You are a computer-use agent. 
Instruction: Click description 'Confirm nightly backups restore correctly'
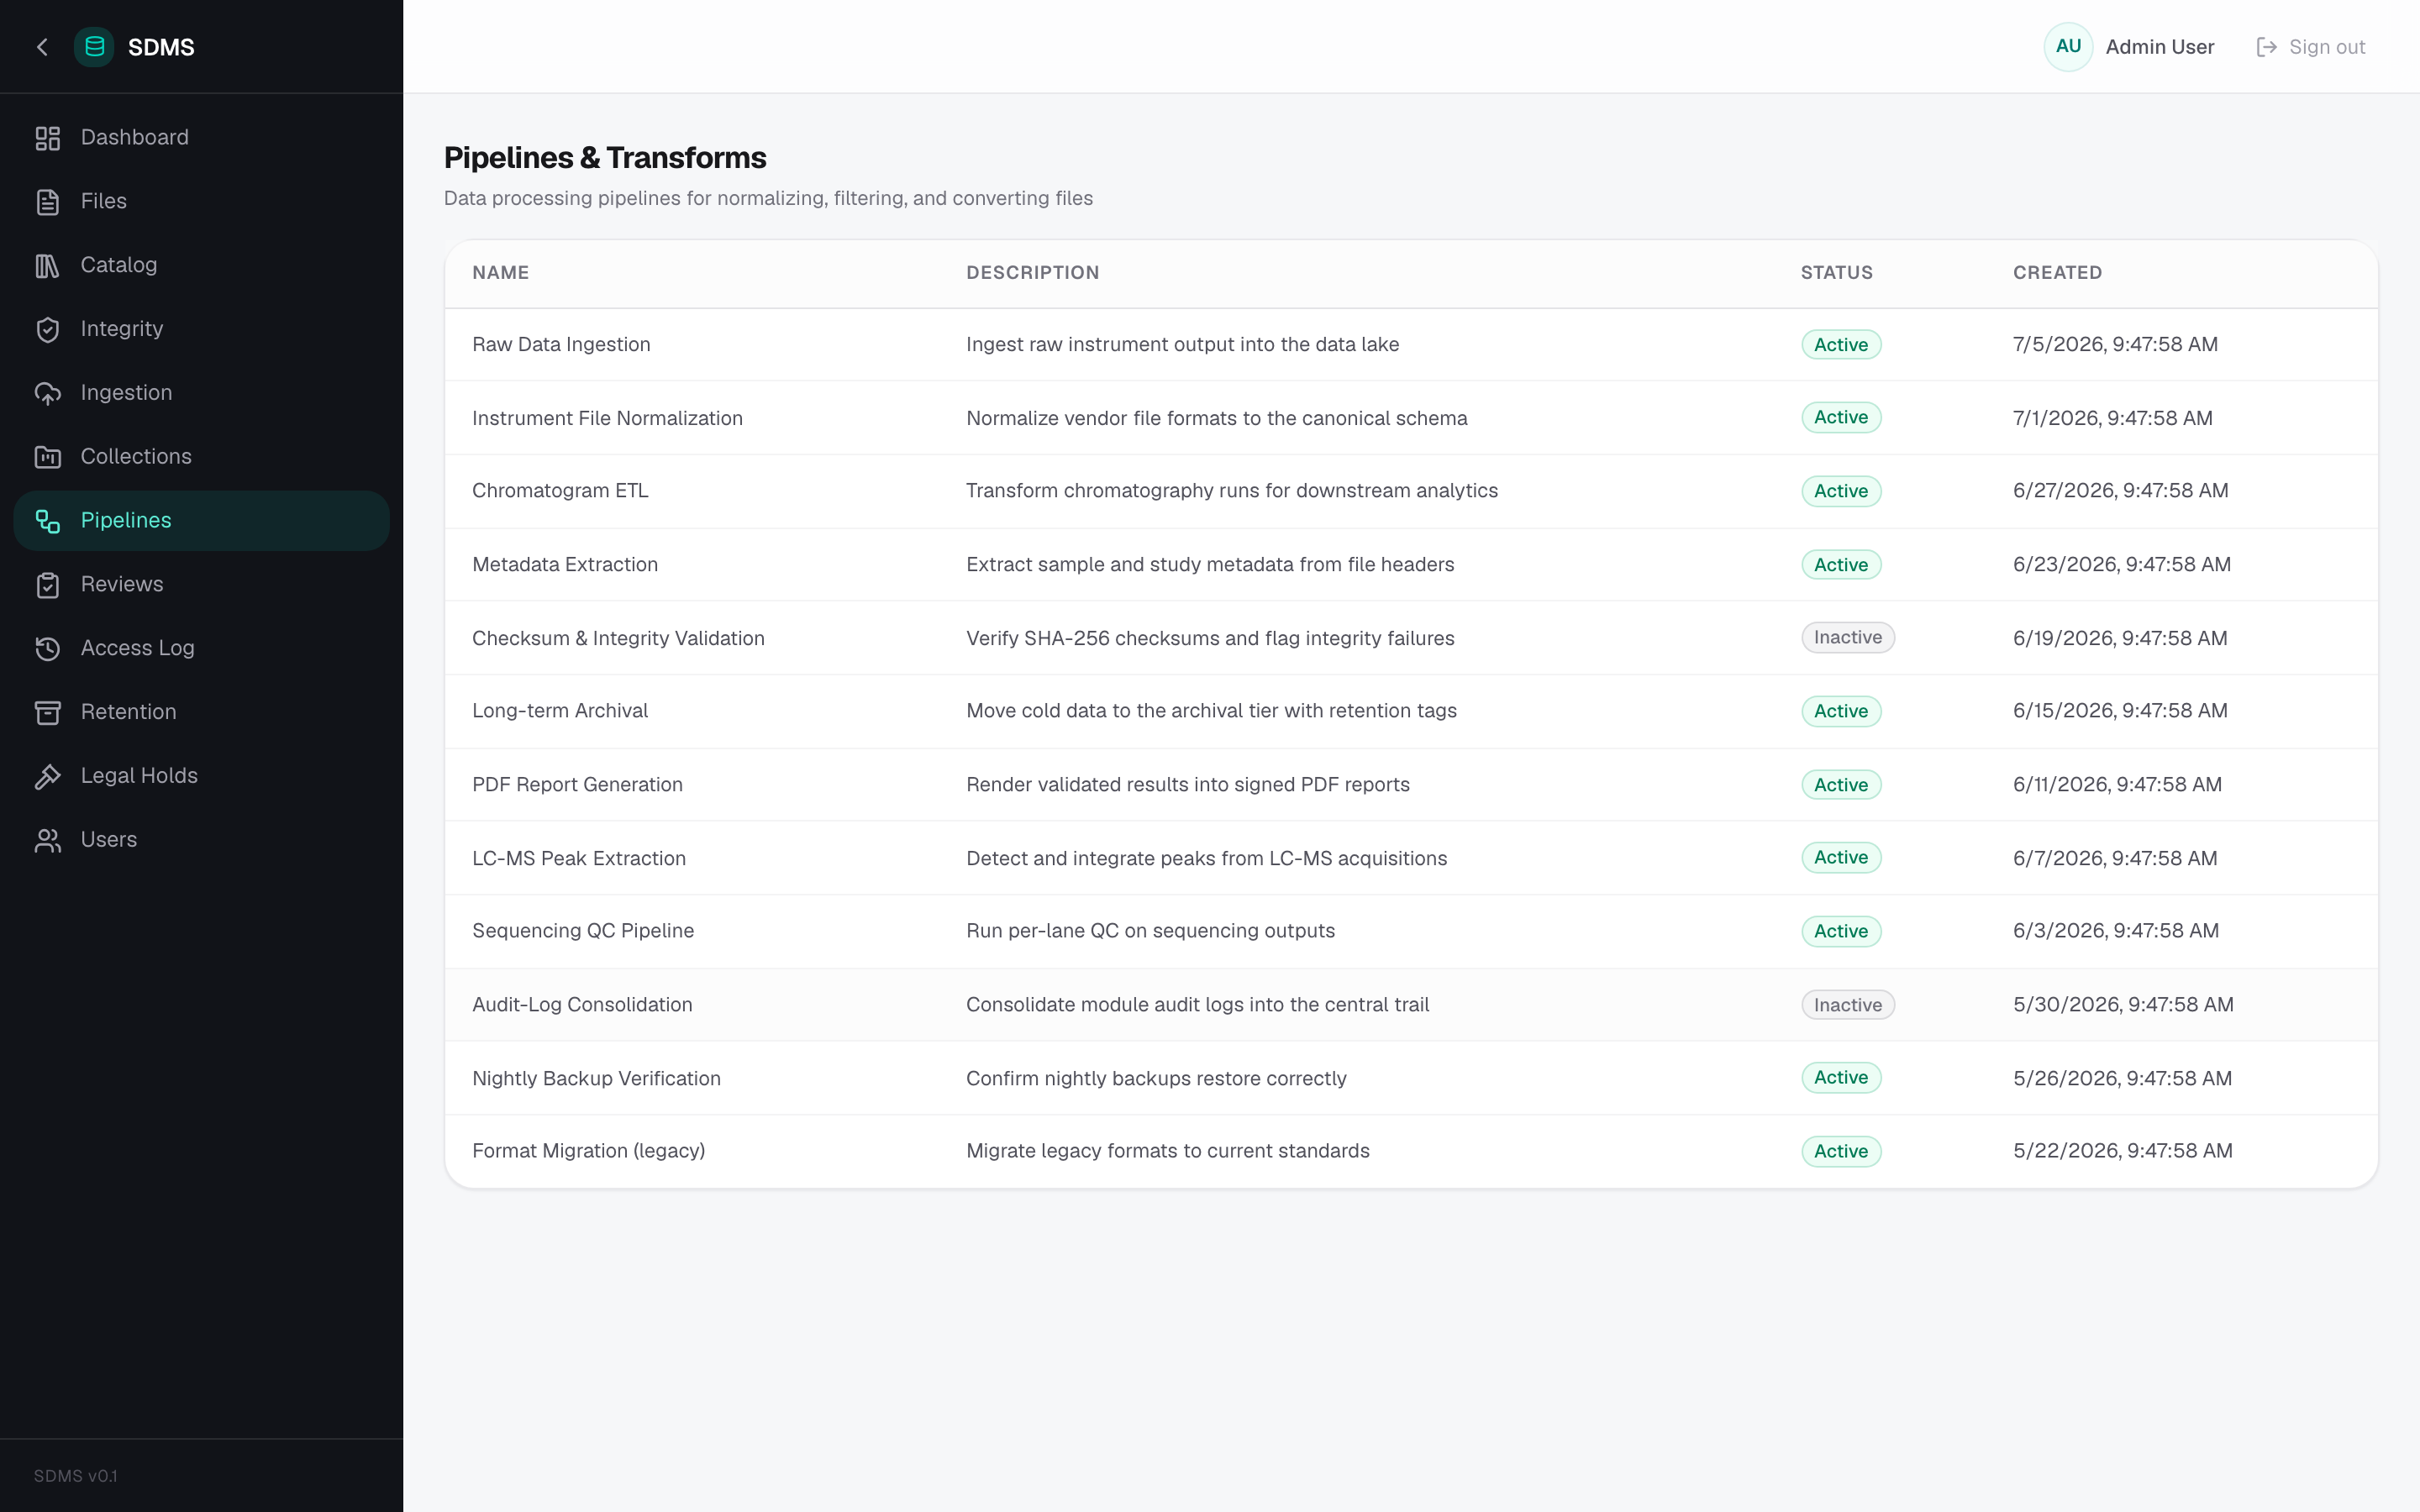(1156, 1079)
